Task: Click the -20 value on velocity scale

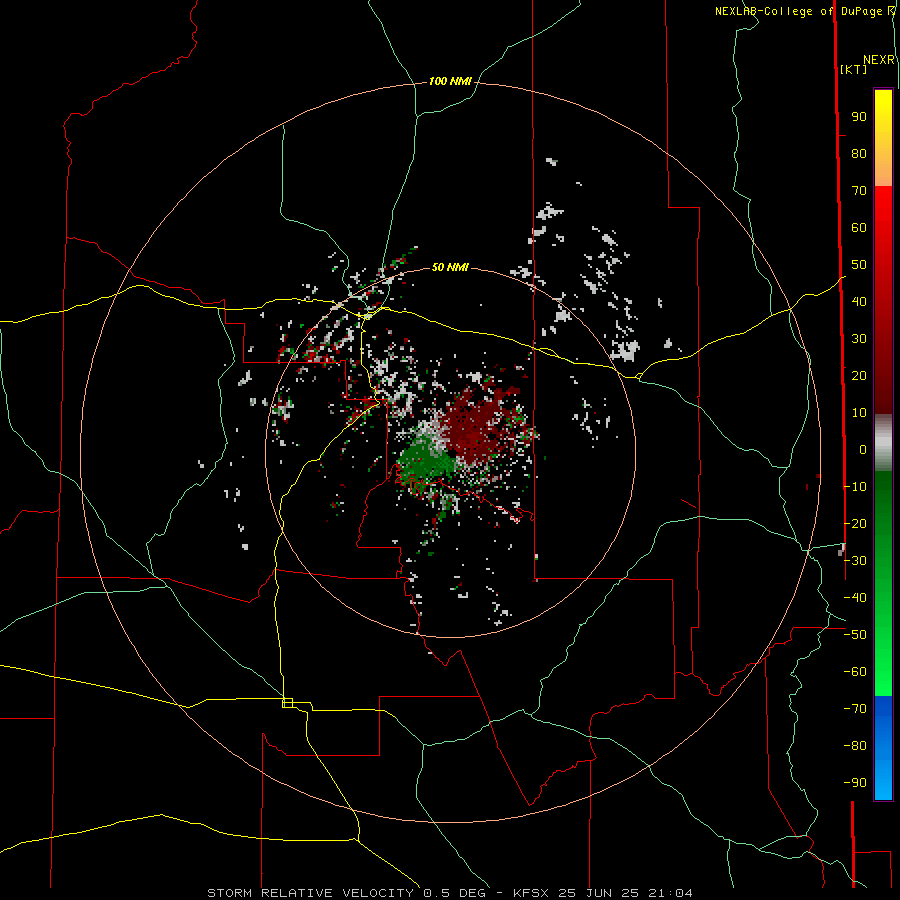Action: point(855,523)
